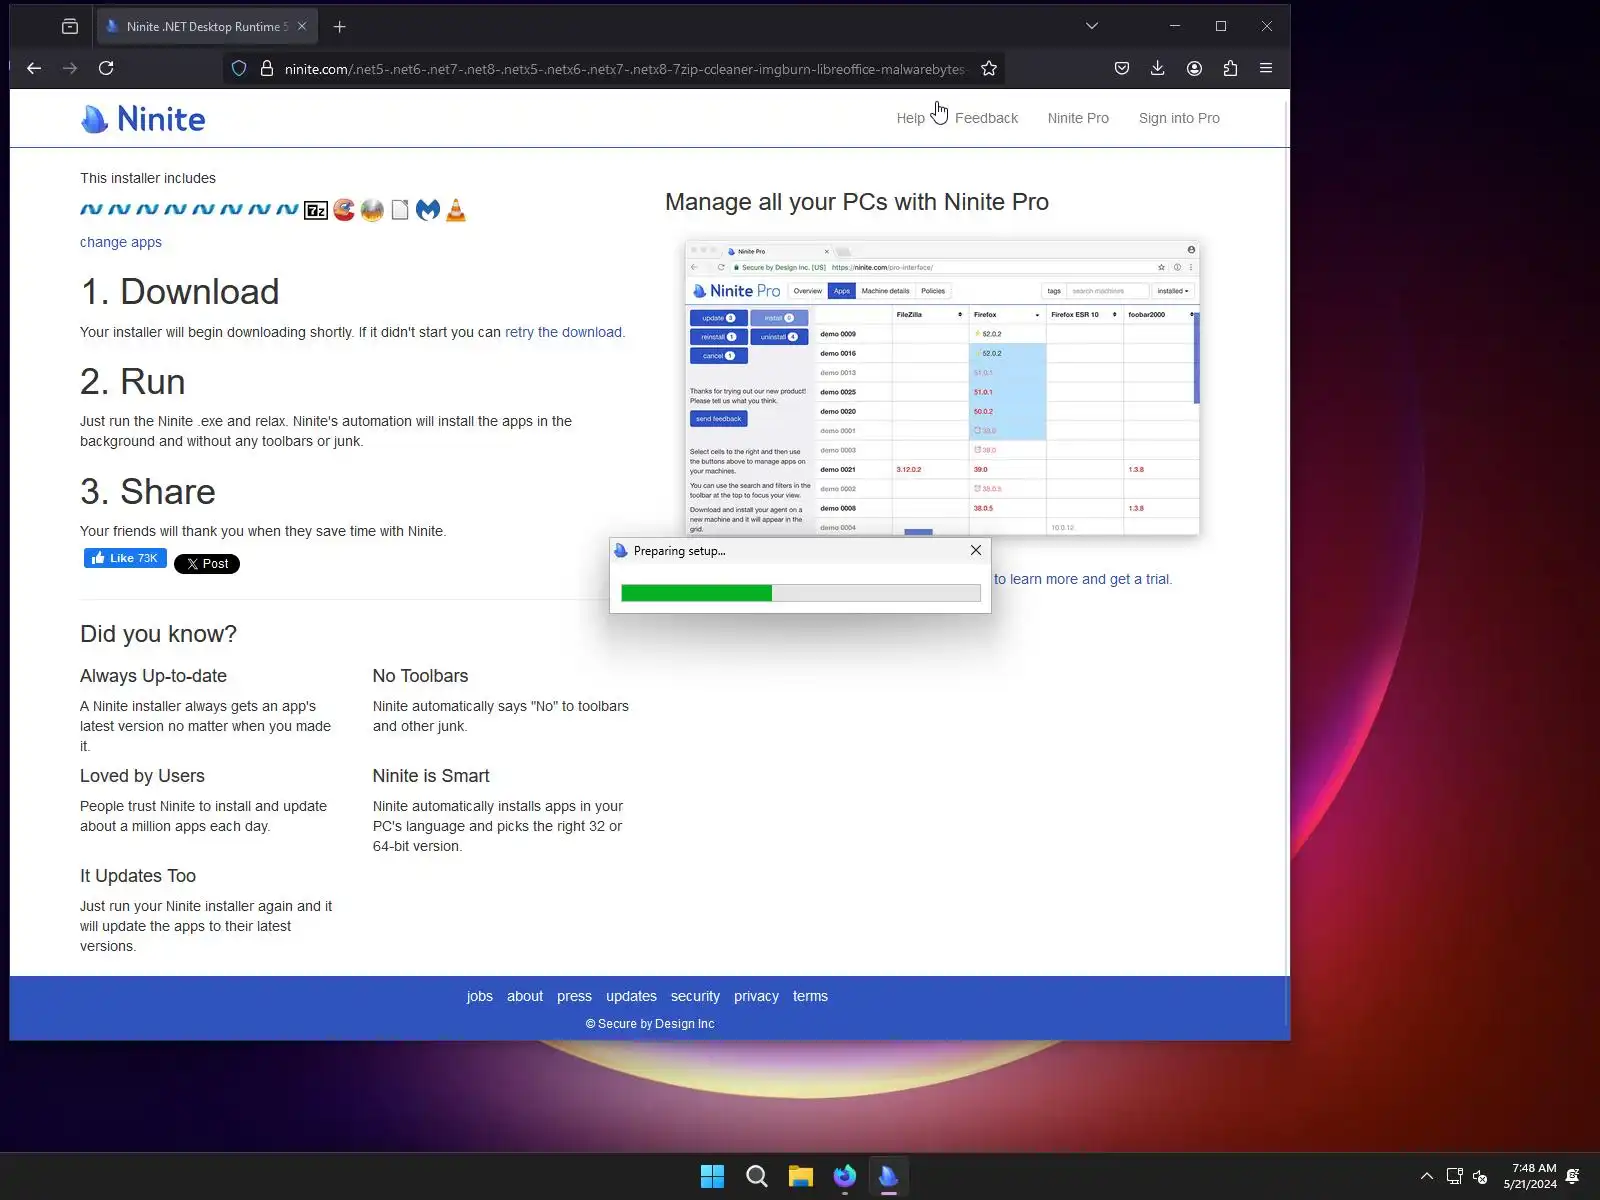Click the network icon in system tray
Image resolution: width=1600 pixels, height=1200 pixels.
tap(1454, 1176)
